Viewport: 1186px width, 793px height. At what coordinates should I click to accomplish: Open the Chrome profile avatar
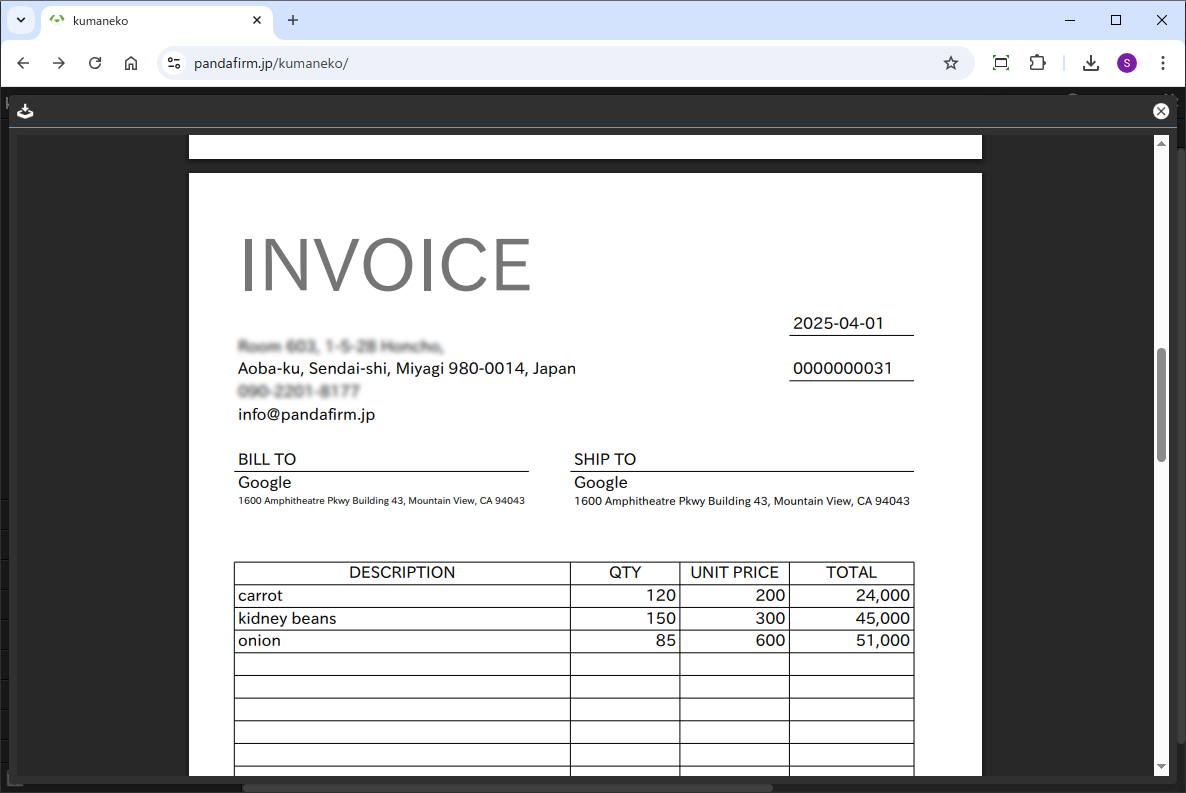[x=1127, y=63]
